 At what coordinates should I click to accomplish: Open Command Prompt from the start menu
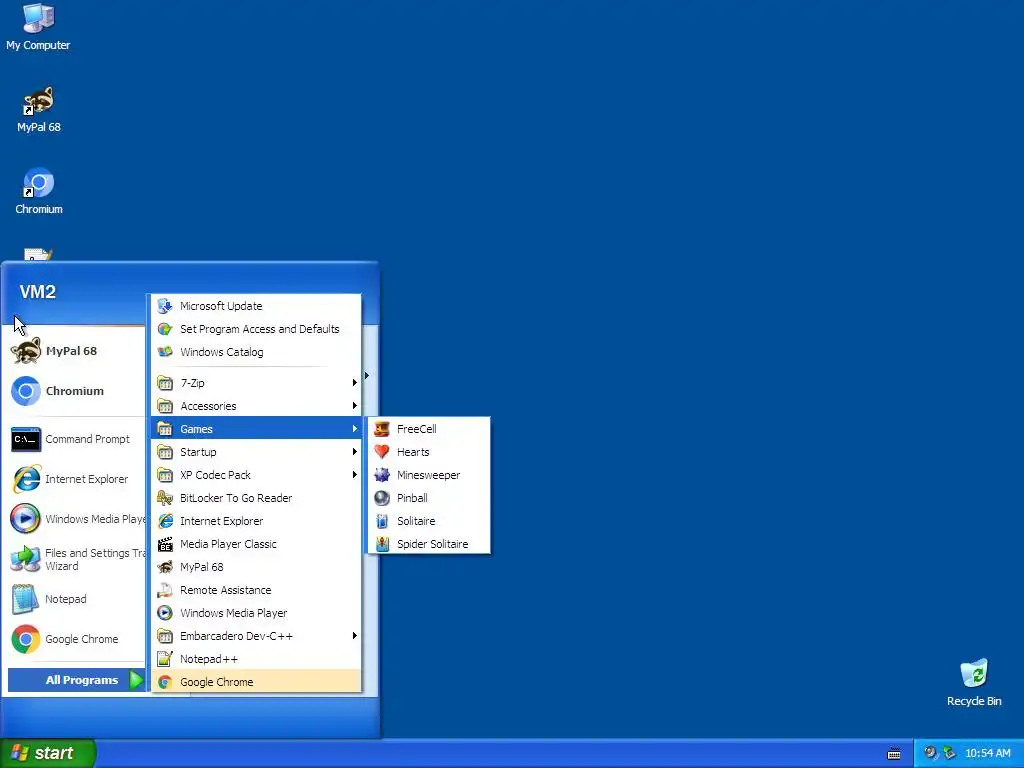point(75,439)
